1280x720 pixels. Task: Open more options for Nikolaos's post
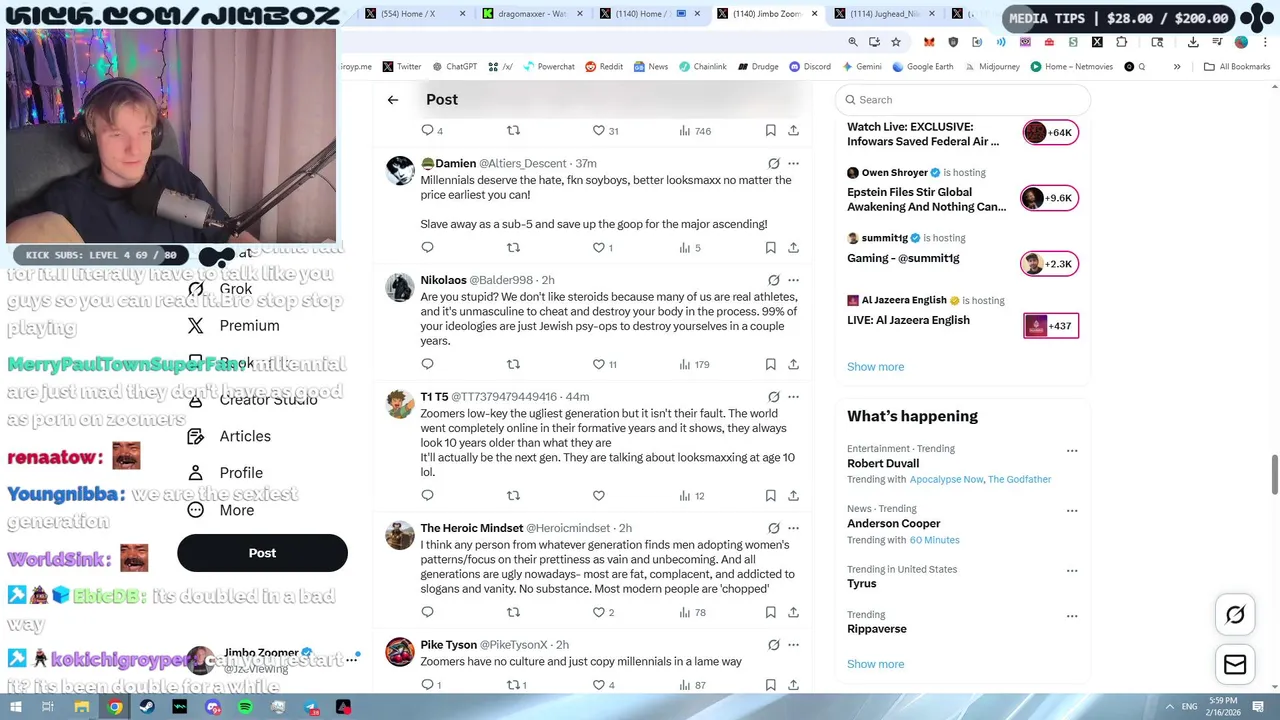[x=793, y=280]
